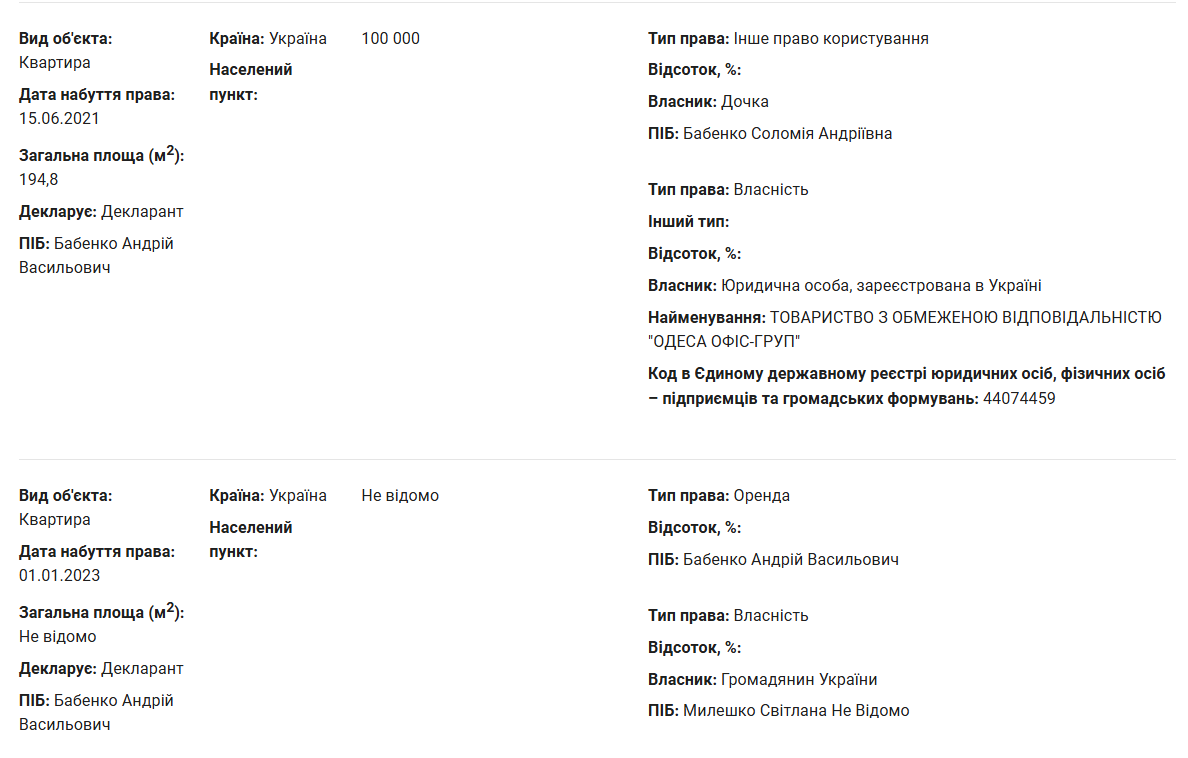Select the total area value 194,8

point(39,180)
